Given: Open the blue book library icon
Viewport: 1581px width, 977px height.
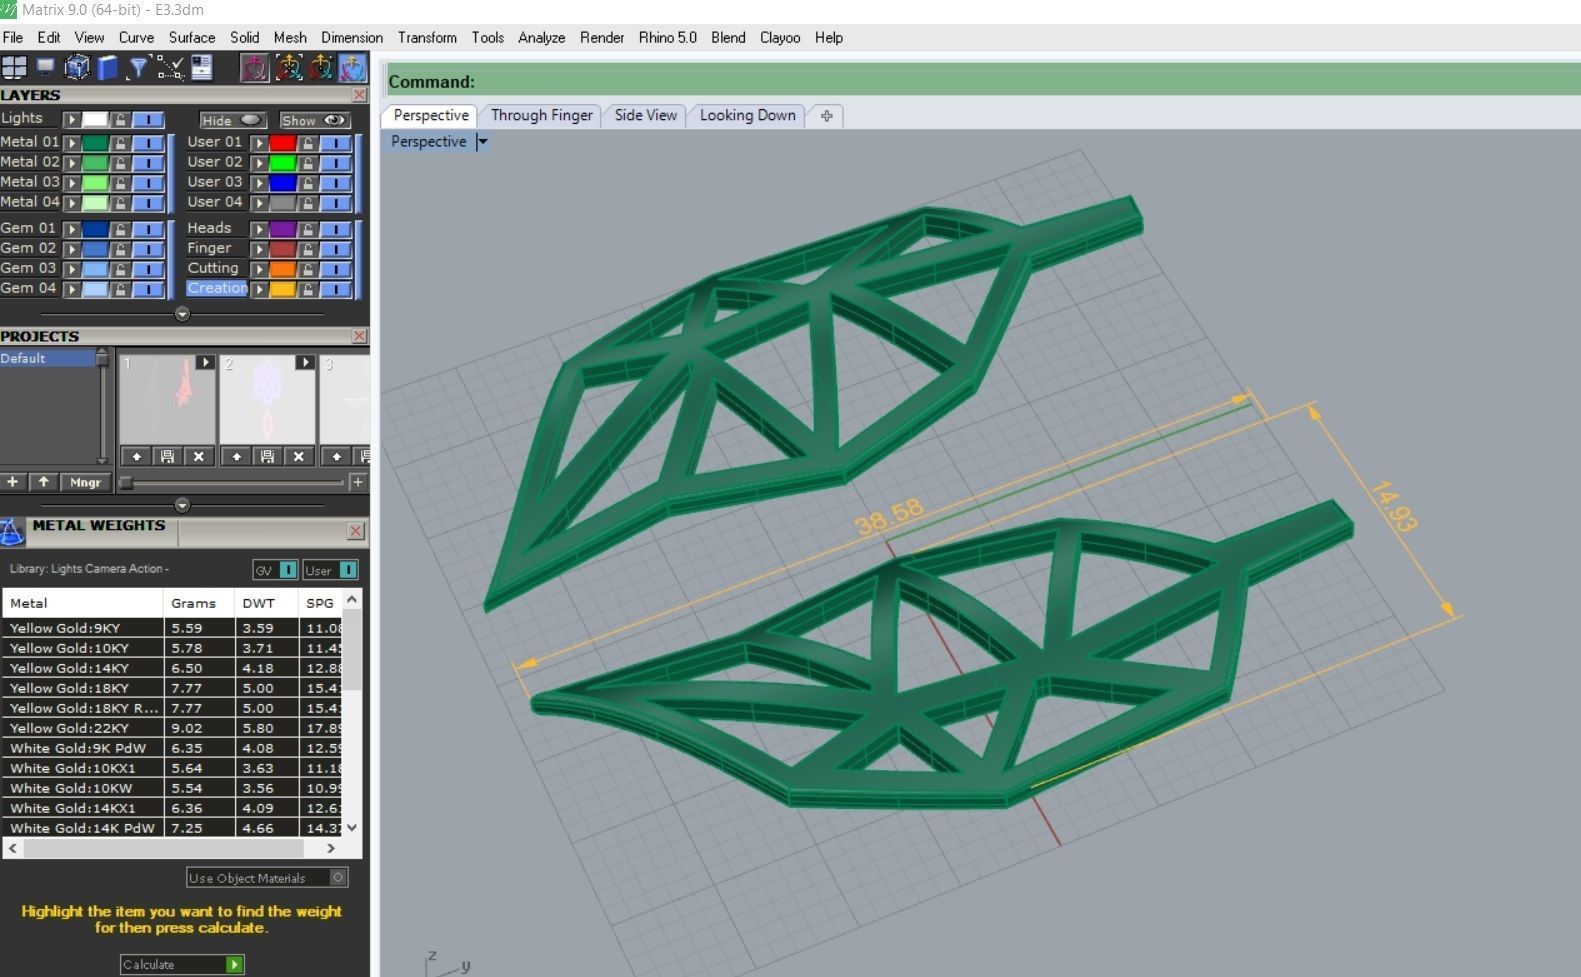Looking at the screenshot, I should [108, 67].
